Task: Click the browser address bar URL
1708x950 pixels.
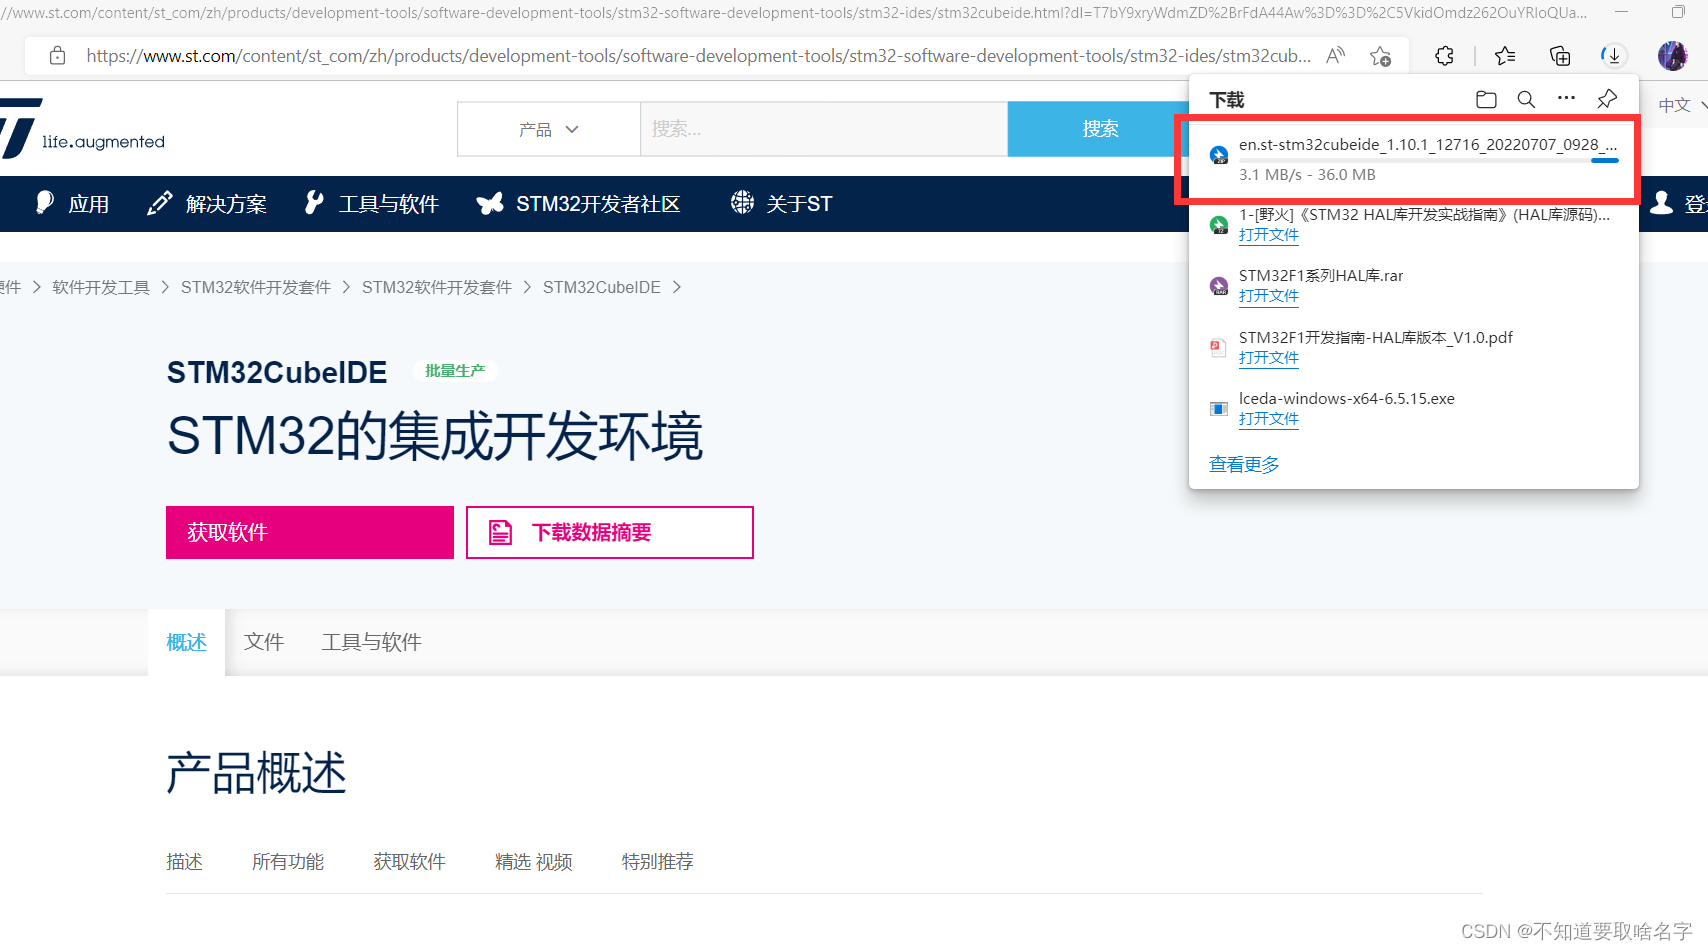Action: tap(698, 56)
